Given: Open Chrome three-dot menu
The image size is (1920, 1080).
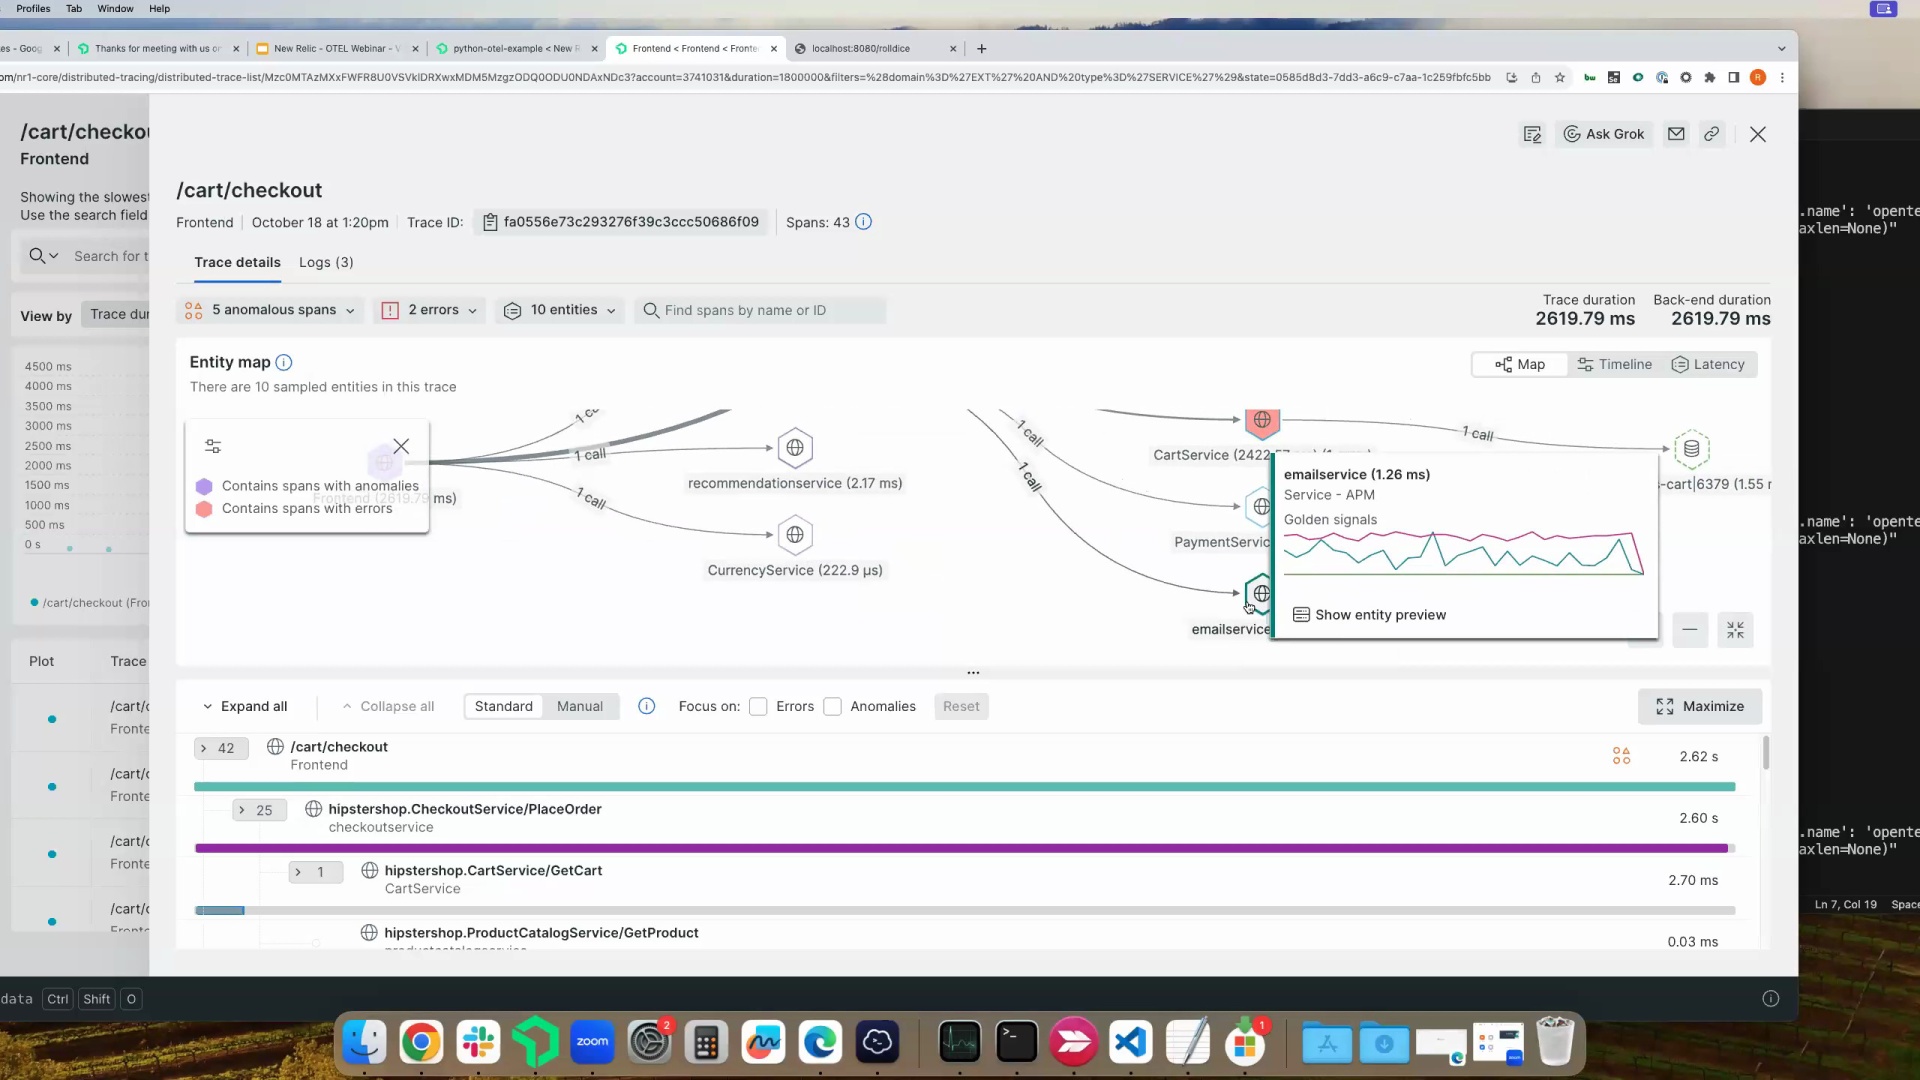Looking at the screenshot, I should pos(1782,77).
